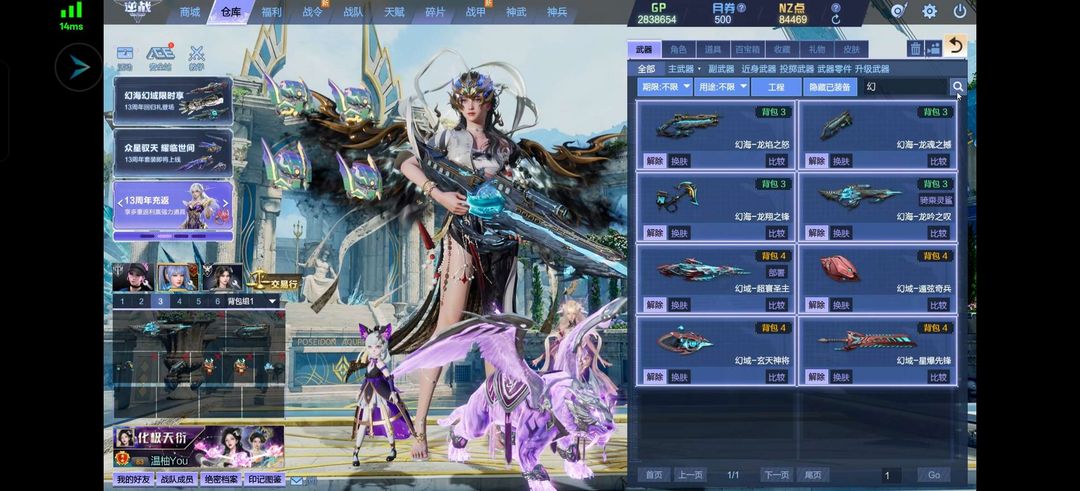Select the black-cap character avatar
This screenshot has width=1080, height=491.
pyautogui.click(x=134, y=277)
